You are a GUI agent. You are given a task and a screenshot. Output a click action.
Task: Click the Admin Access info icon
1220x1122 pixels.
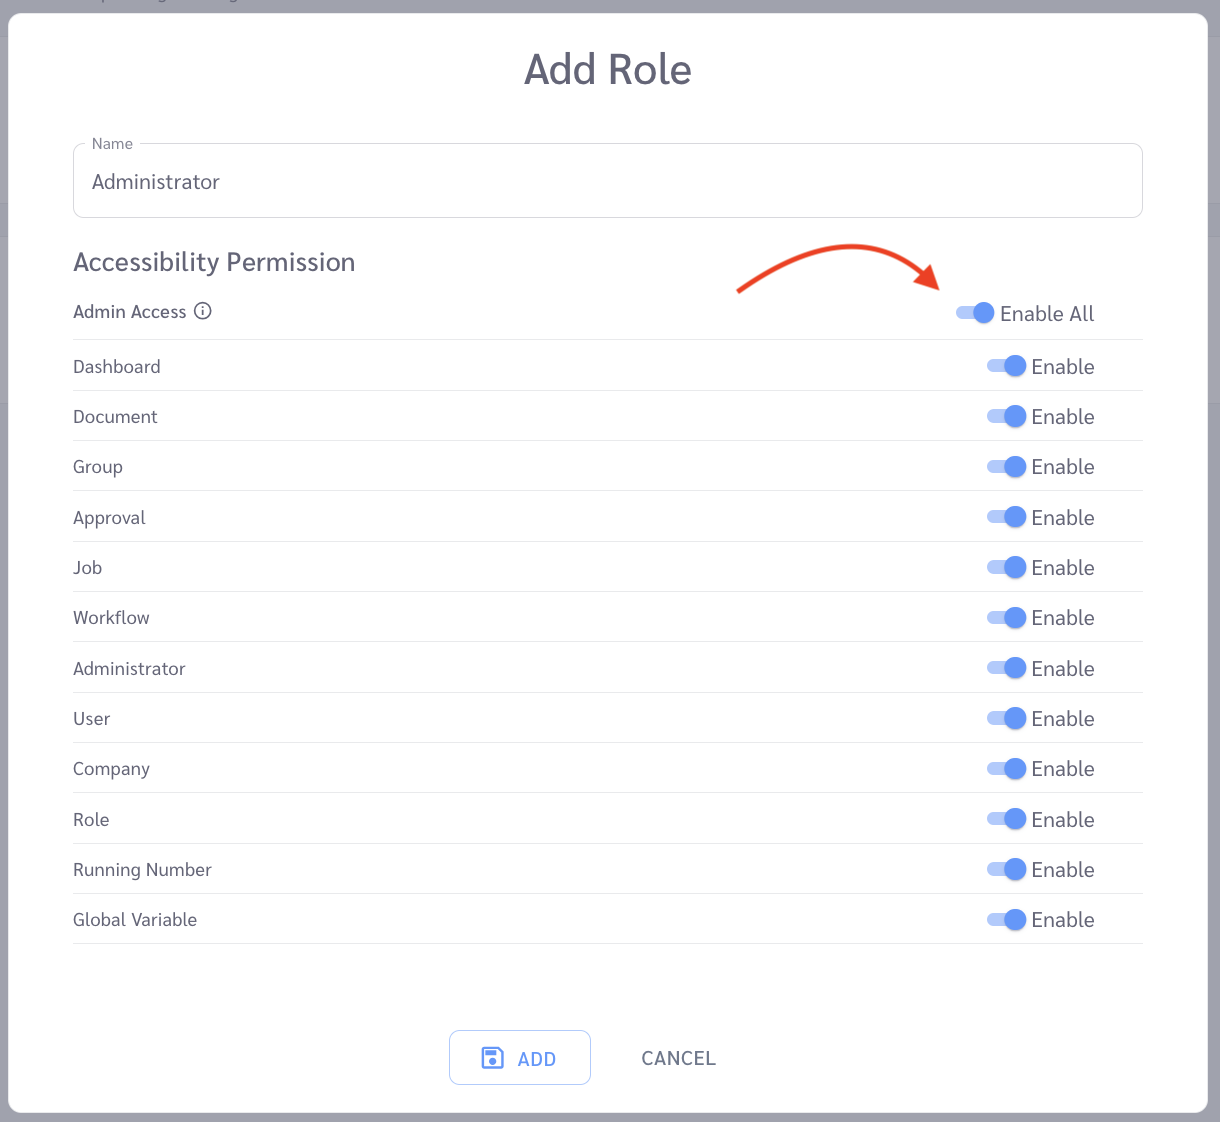[203, 311]
